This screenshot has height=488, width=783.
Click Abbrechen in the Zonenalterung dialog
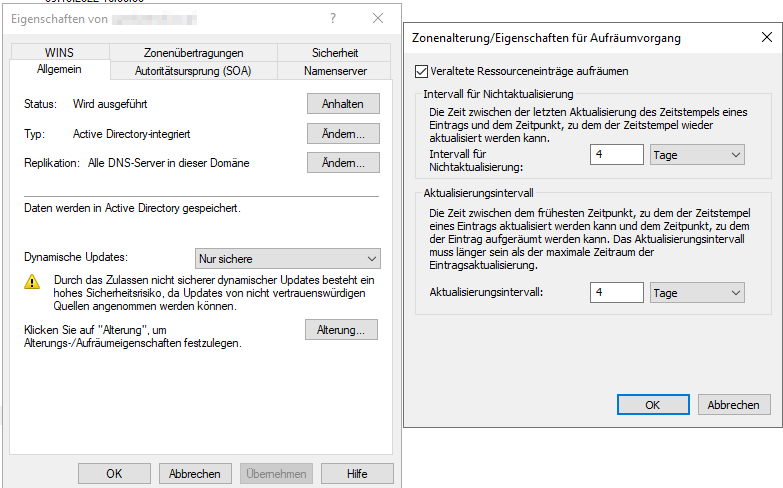pos(734,405)
